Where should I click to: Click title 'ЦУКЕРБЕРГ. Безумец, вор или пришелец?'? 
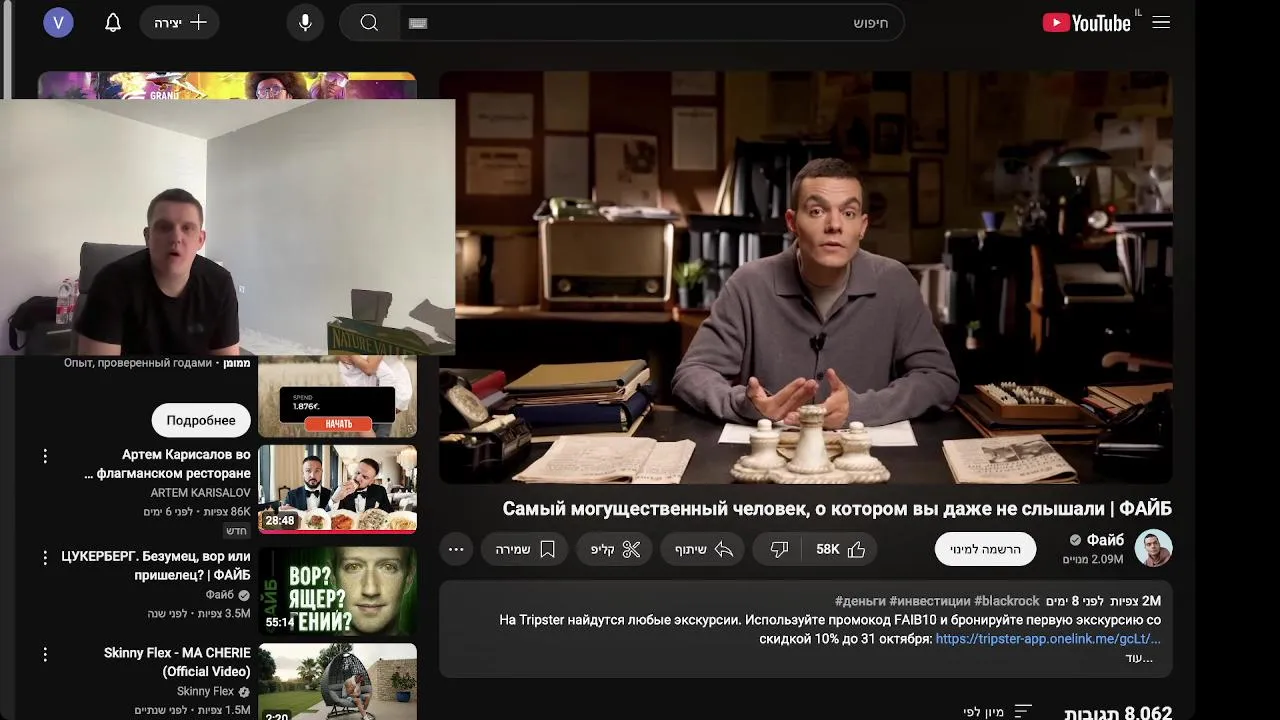[156, 565]
